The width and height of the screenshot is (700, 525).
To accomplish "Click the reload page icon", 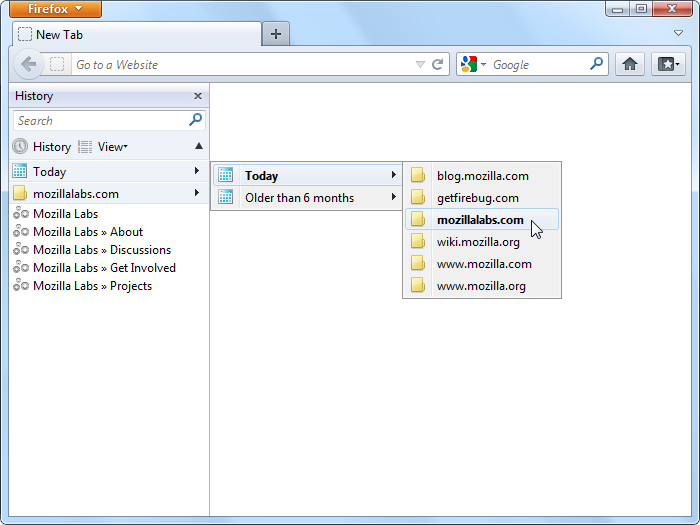I will click(437, 64).
